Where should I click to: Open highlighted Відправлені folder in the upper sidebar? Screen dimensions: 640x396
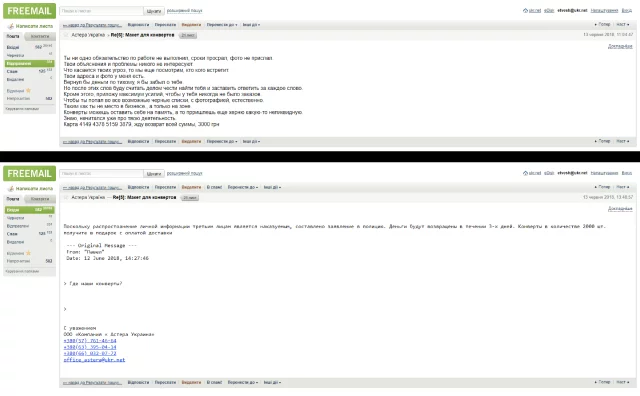(29, 63)
